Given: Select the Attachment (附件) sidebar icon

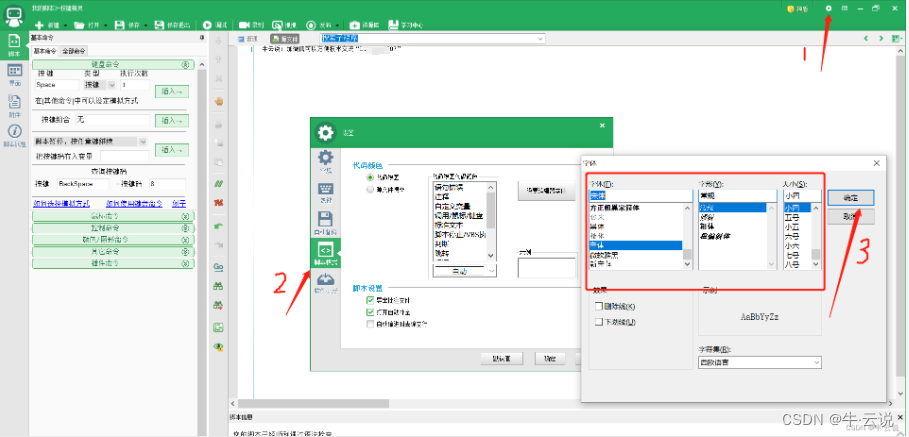Looking at the screenshot, I should coord(14,105).
